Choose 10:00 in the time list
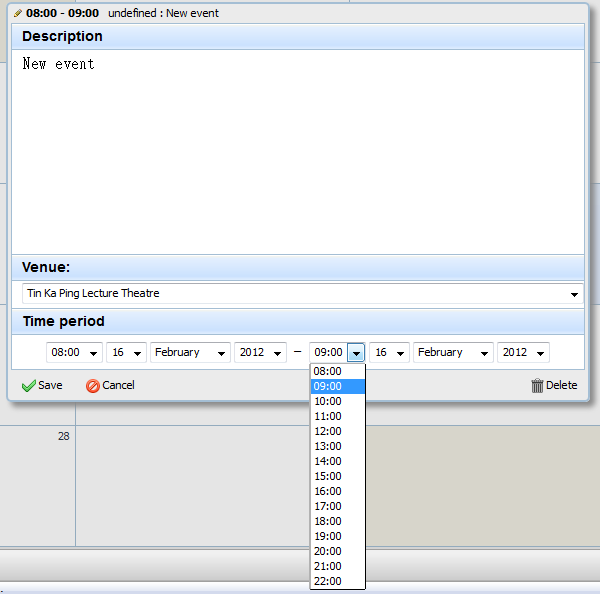The image size is (600, 594). [x=338, y=401]
